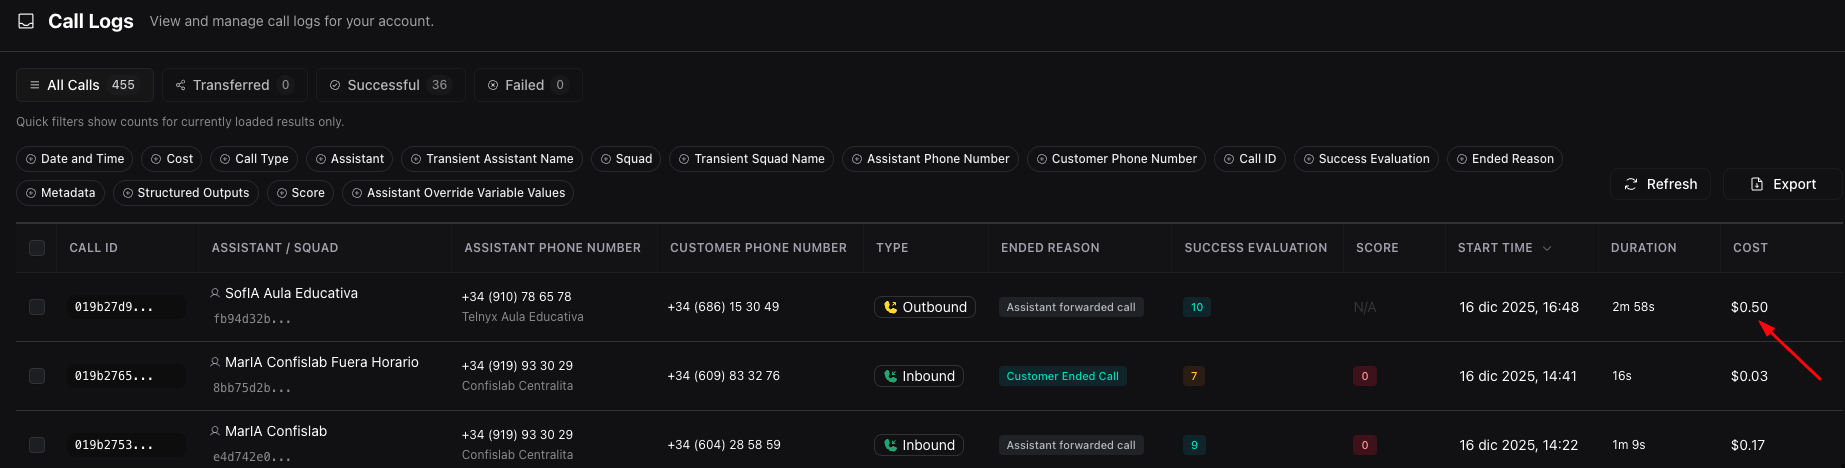Viewport: 1845px width, 468px height.
Task: Toggle the select-all checkbox in table header
Action: [37, 248]
